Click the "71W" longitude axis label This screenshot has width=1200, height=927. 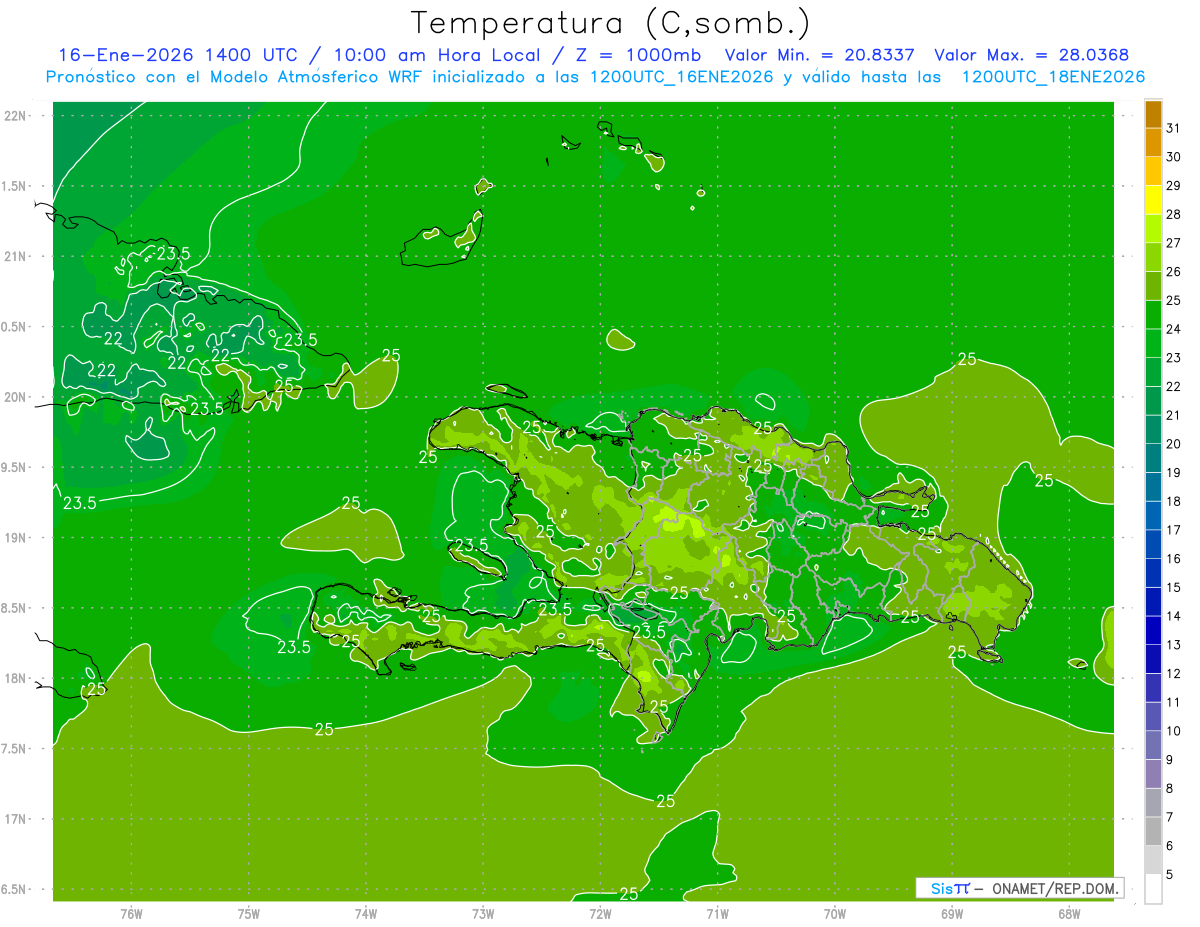click(717, 913)
